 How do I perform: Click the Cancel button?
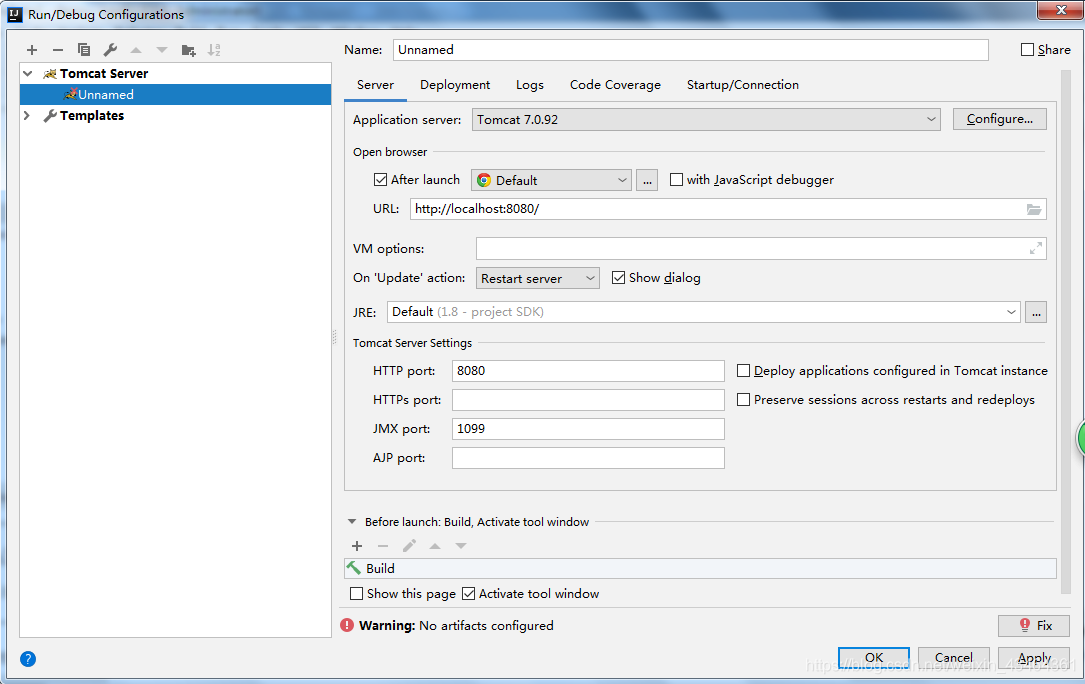point(954,658)
